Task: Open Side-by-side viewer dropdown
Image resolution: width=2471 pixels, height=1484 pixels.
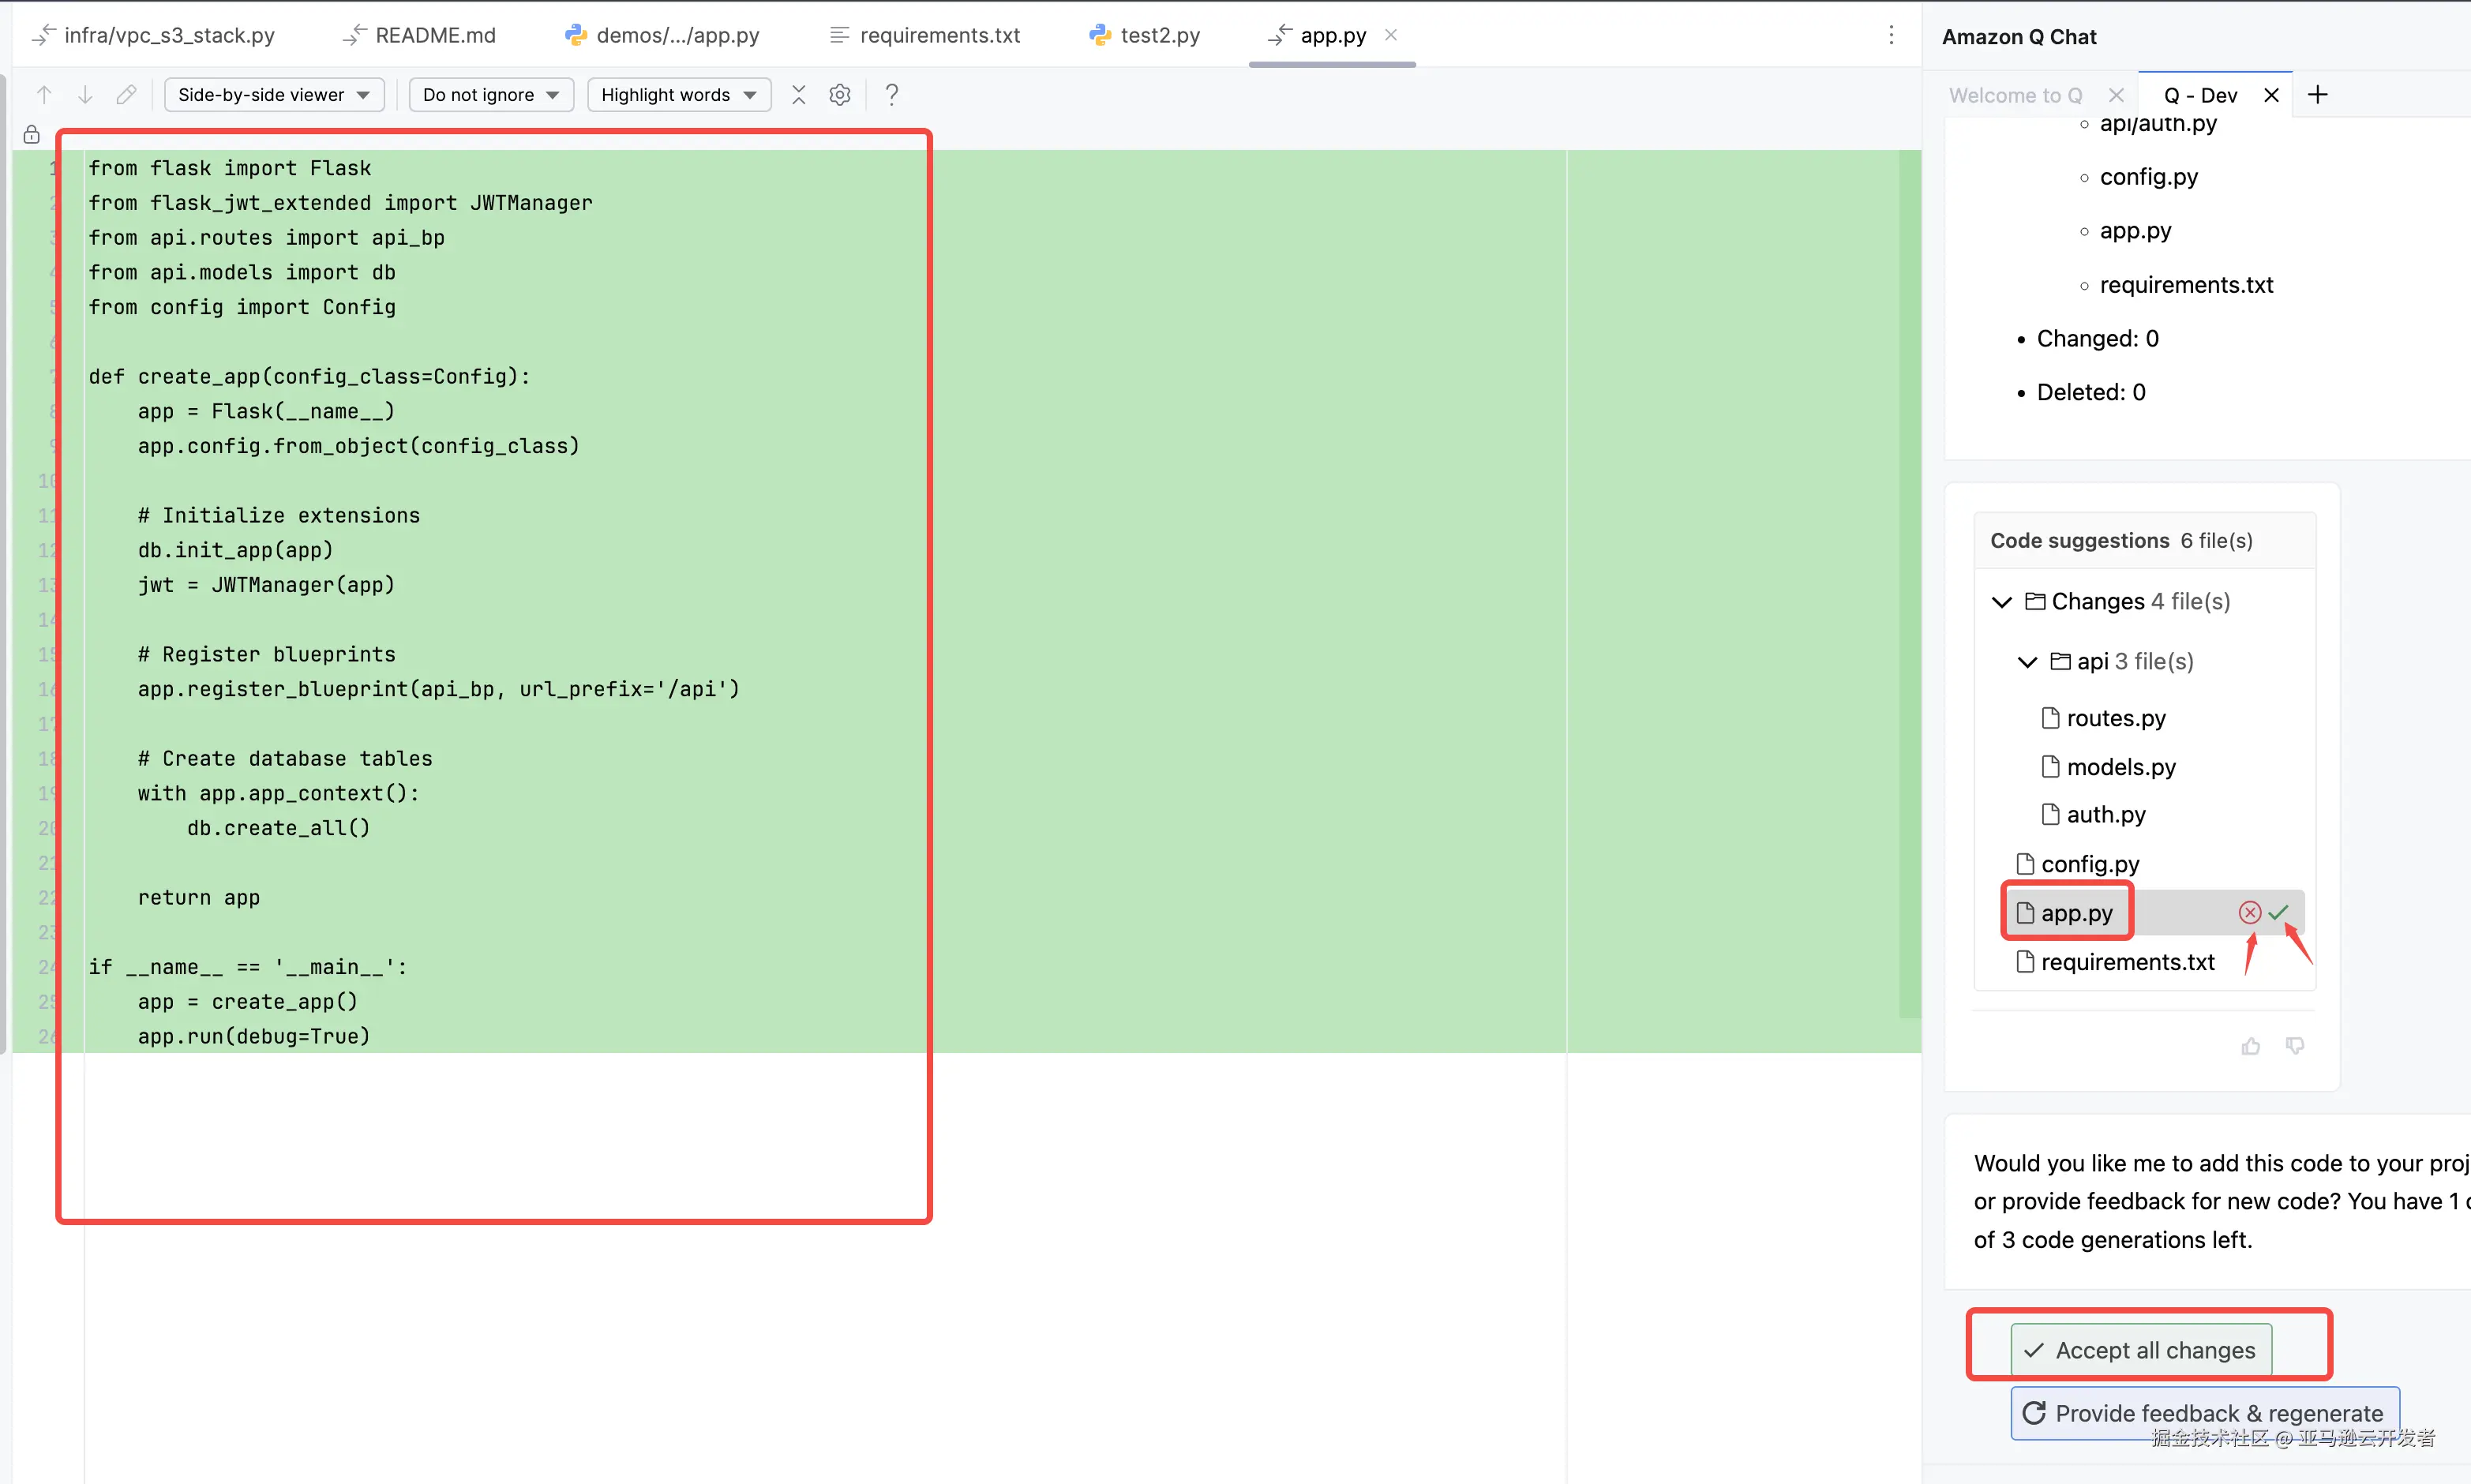Action: click(274, 95)
